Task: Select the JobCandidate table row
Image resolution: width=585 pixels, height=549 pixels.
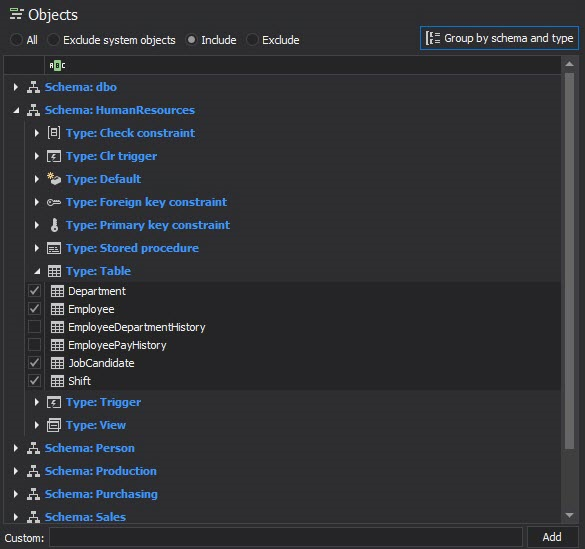Action: tap(293, 363)
